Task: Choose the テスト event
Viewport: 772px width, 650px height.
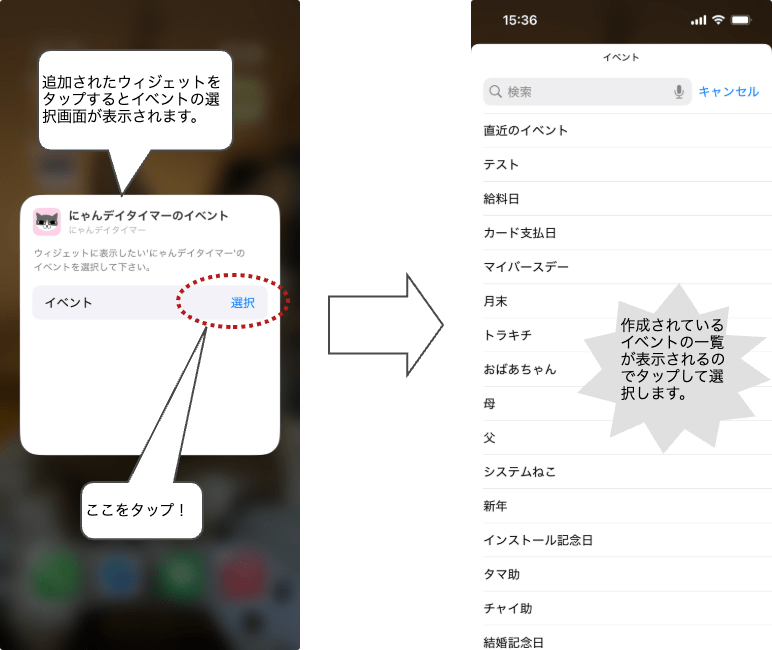Action: coord(501,164)
